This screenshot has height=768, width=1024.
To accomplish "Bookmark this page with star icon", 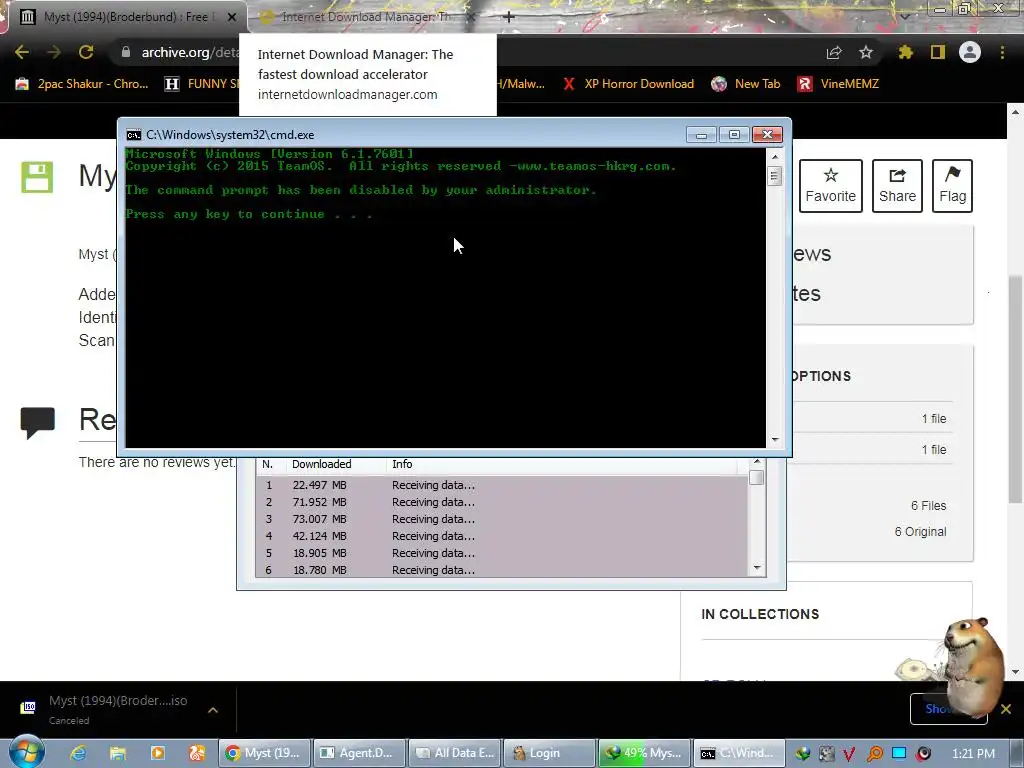I will pyautogui.click(x=866, y=52).
